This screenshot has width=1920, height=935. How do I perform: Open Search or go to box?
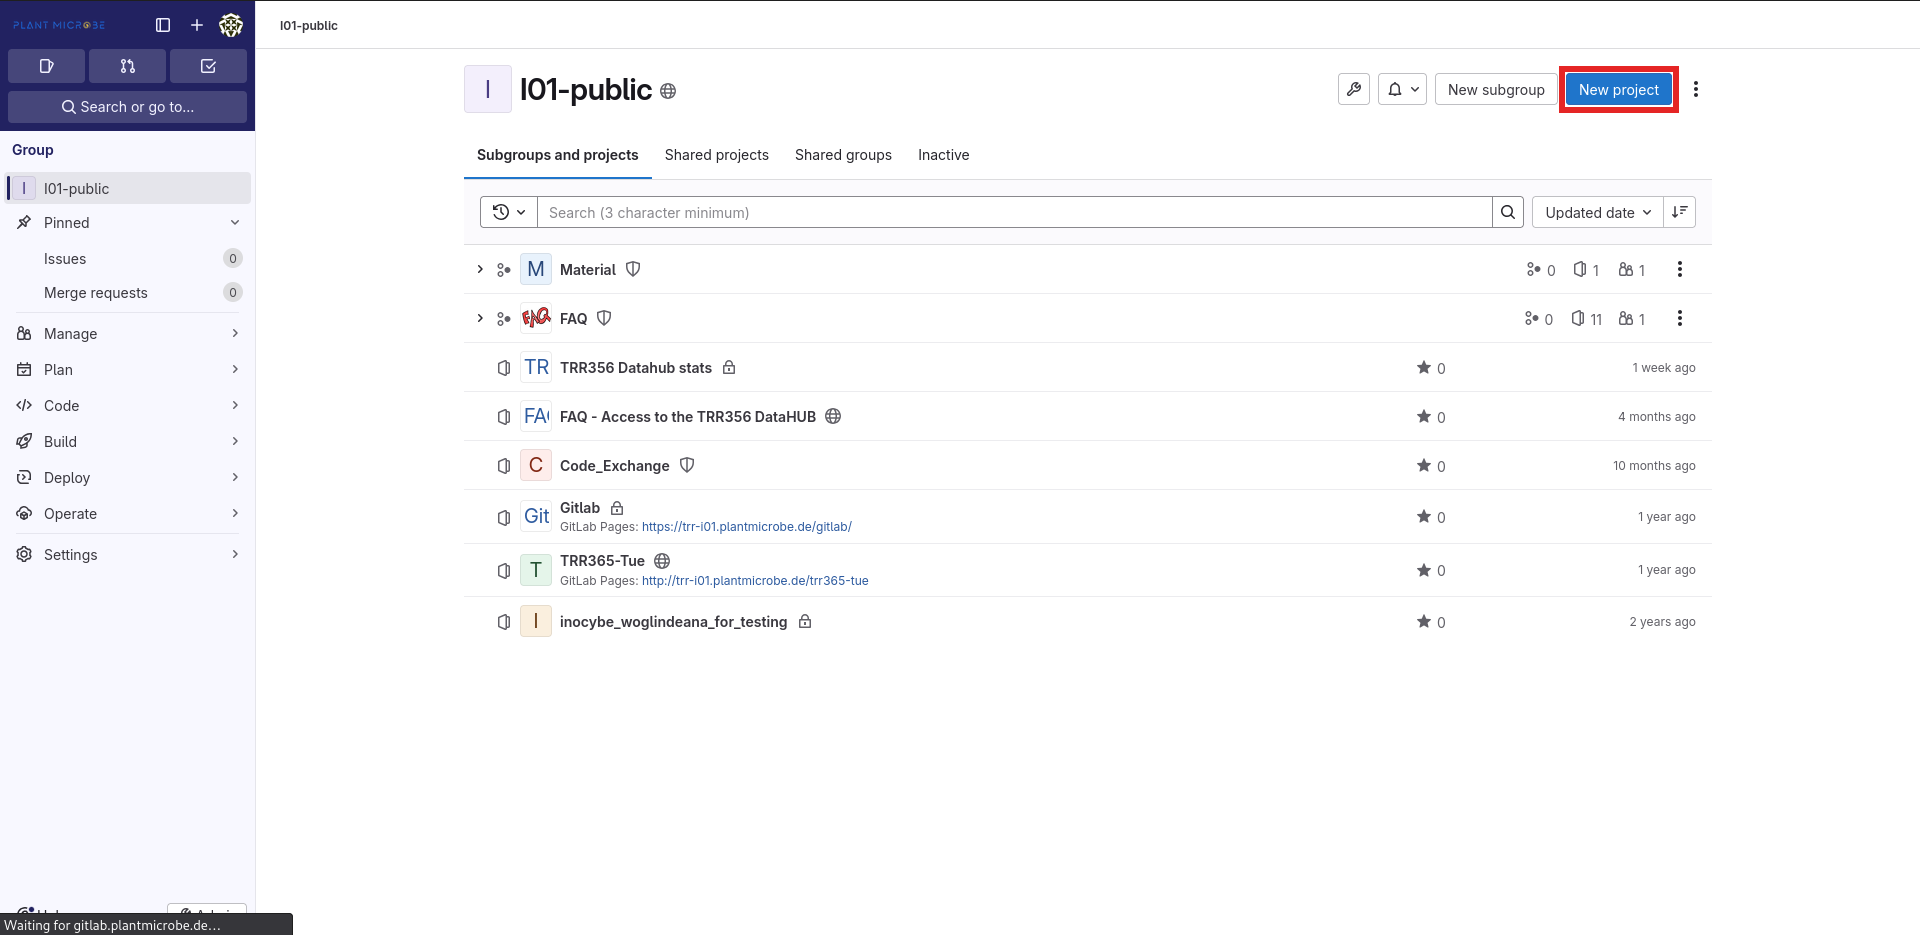127,107
